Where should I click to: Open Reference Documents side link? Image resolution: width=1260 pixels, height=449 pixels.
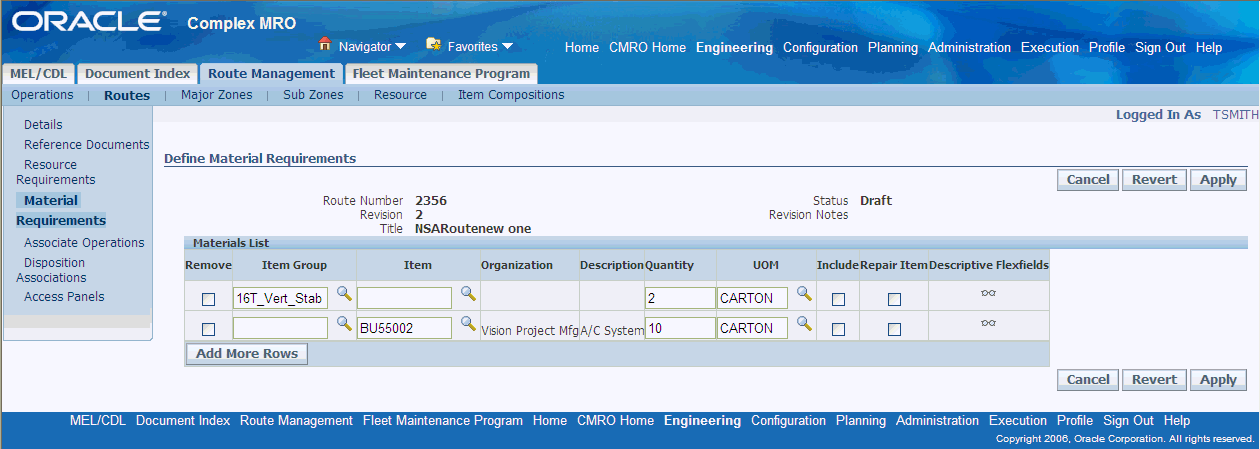pos(87,145)
